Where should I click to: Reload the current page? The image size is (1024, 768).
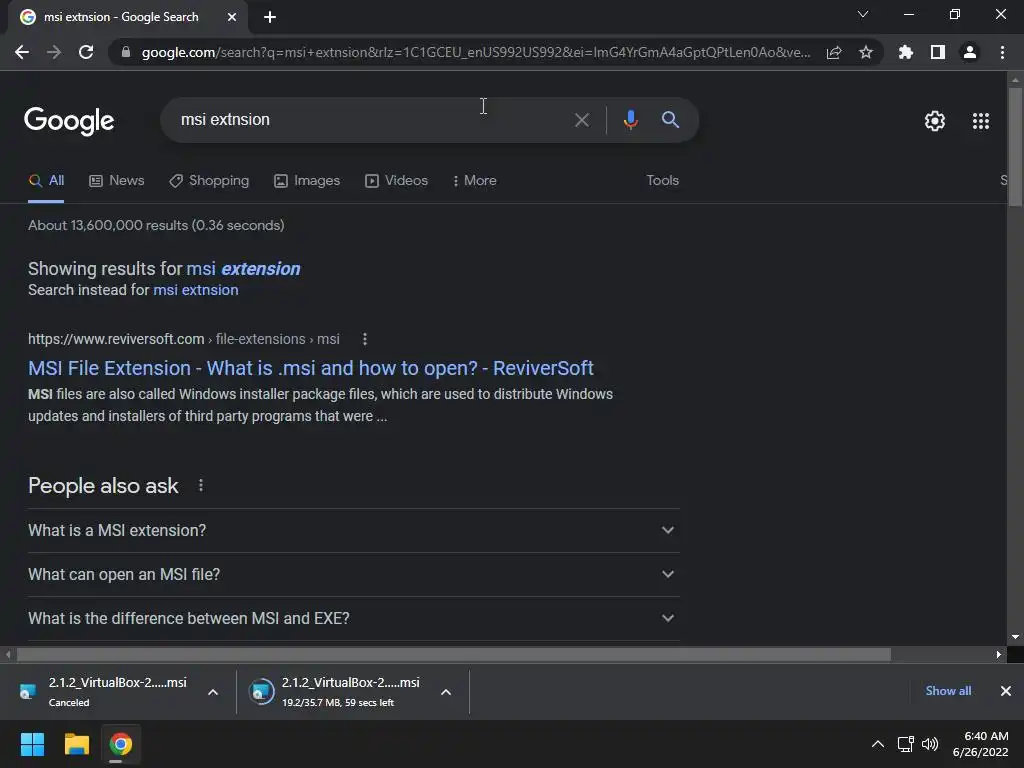pos(86,52)
